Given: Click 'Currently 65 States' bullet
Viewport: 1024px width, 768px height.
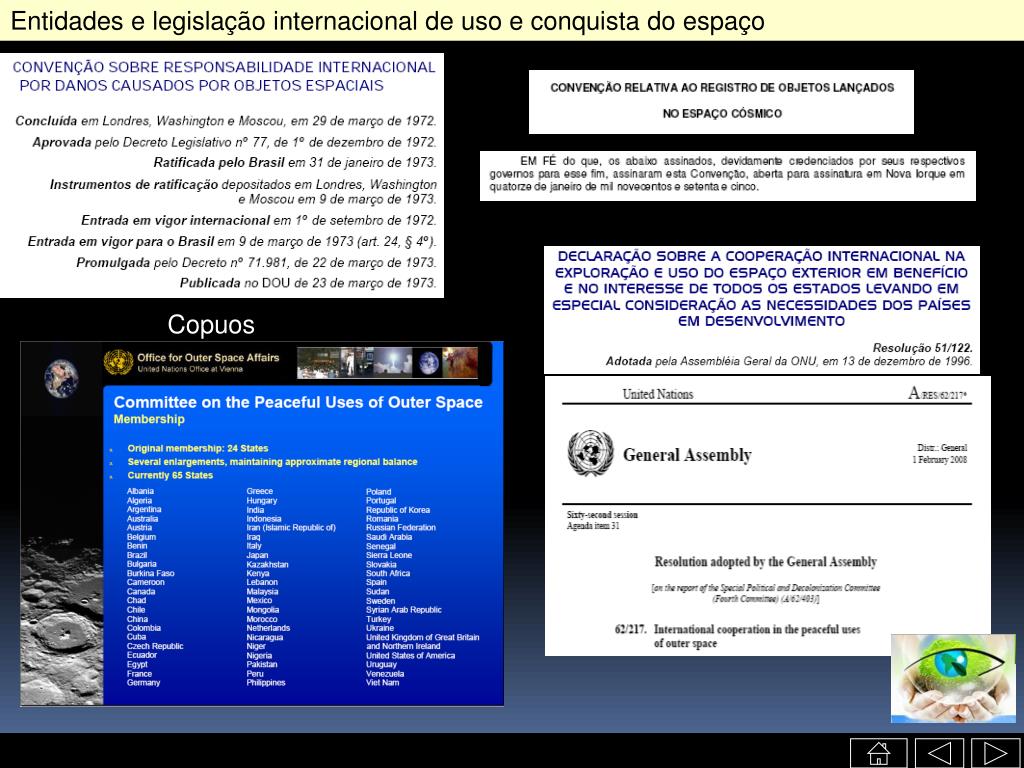Looking at the screenshot, I should tap(170, 475).
